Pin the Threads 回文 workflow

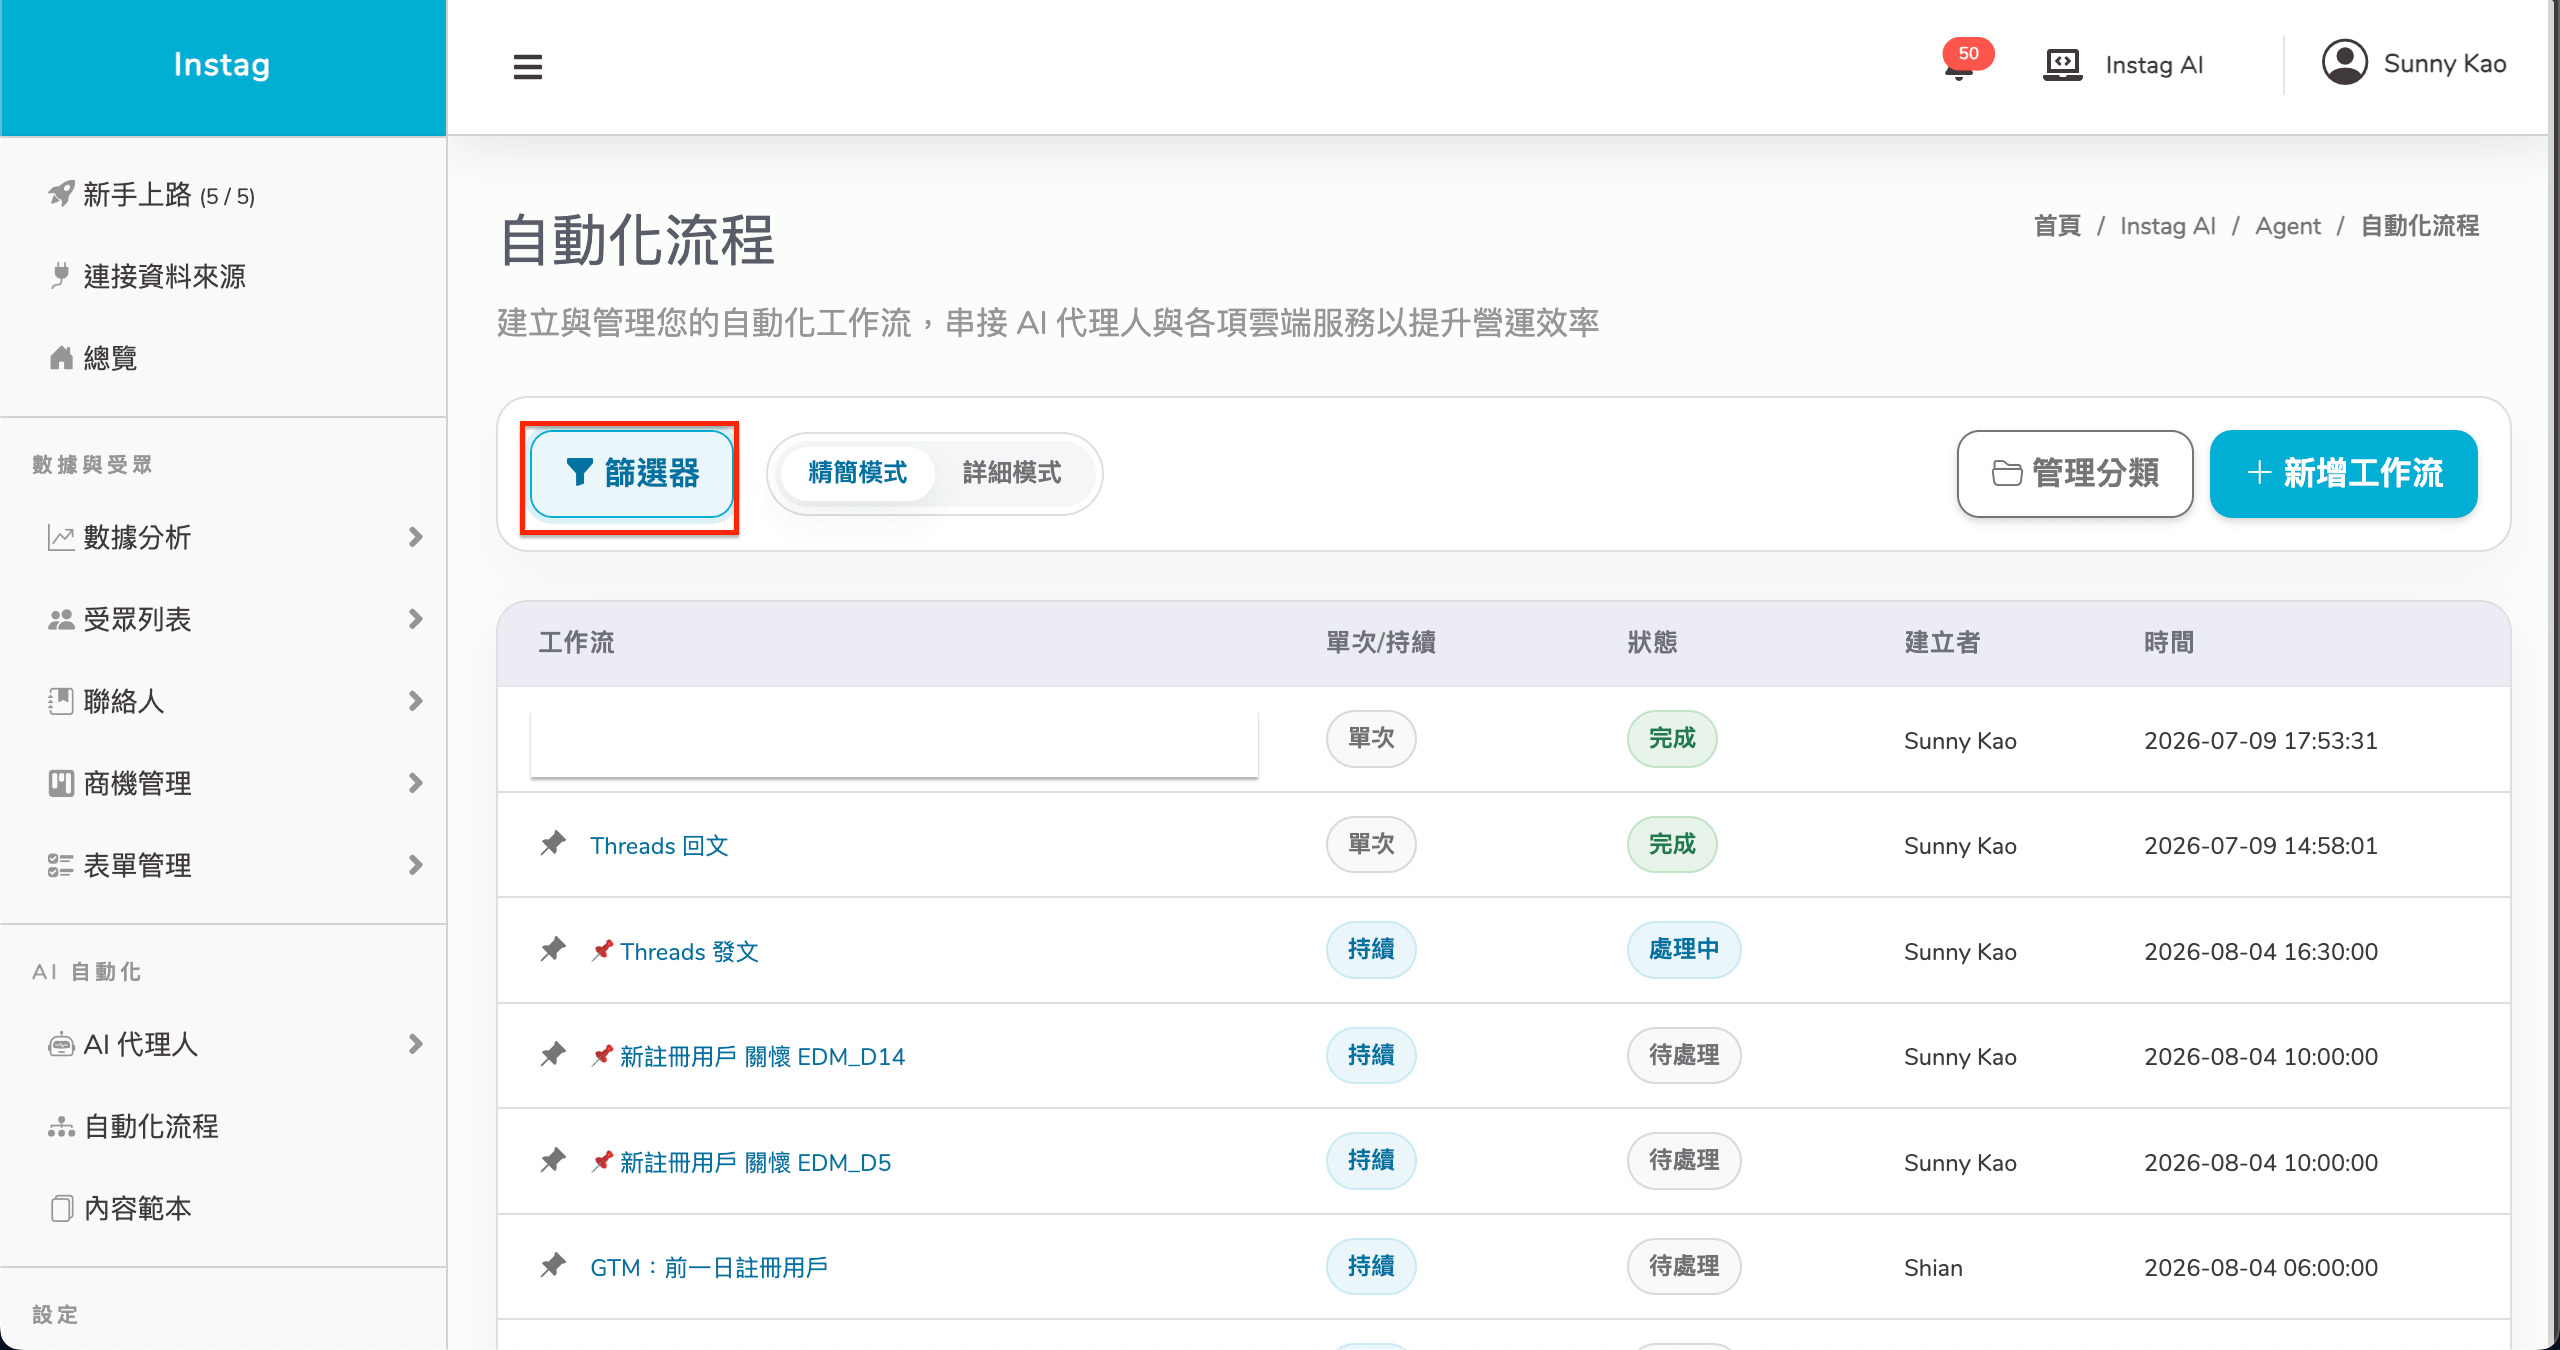[553, 844]
